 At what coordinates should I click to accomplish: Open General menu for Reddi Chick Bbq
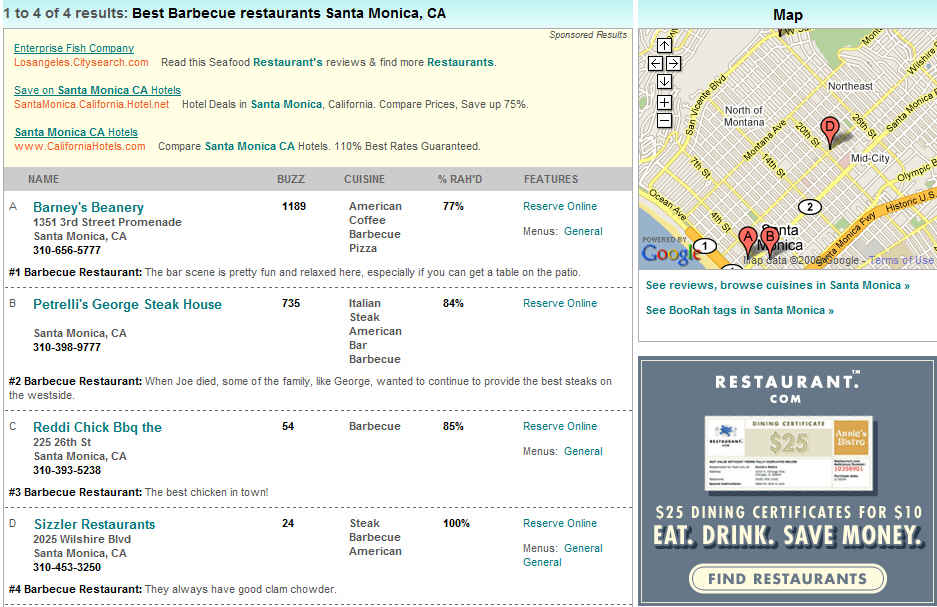(583, 451)
